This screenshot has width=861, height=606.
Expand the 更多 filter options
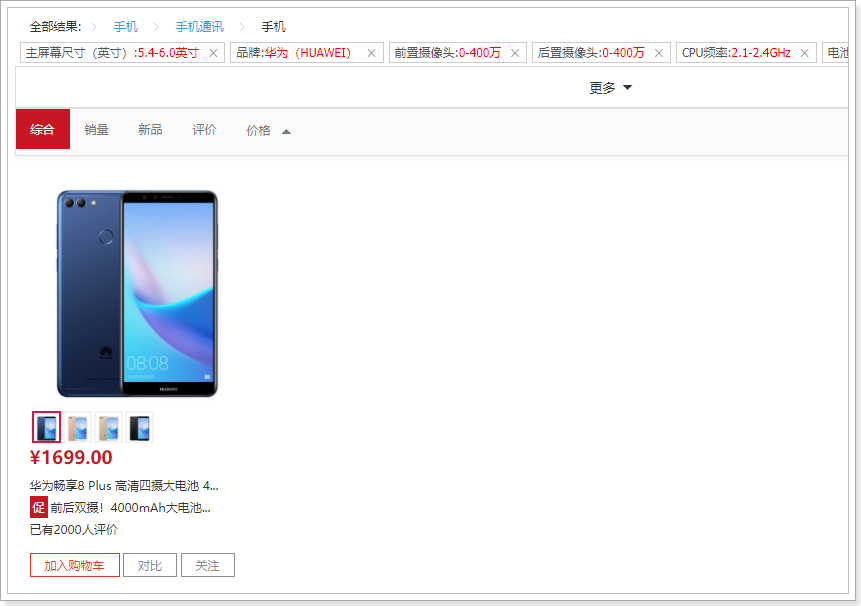coord(610,88)
